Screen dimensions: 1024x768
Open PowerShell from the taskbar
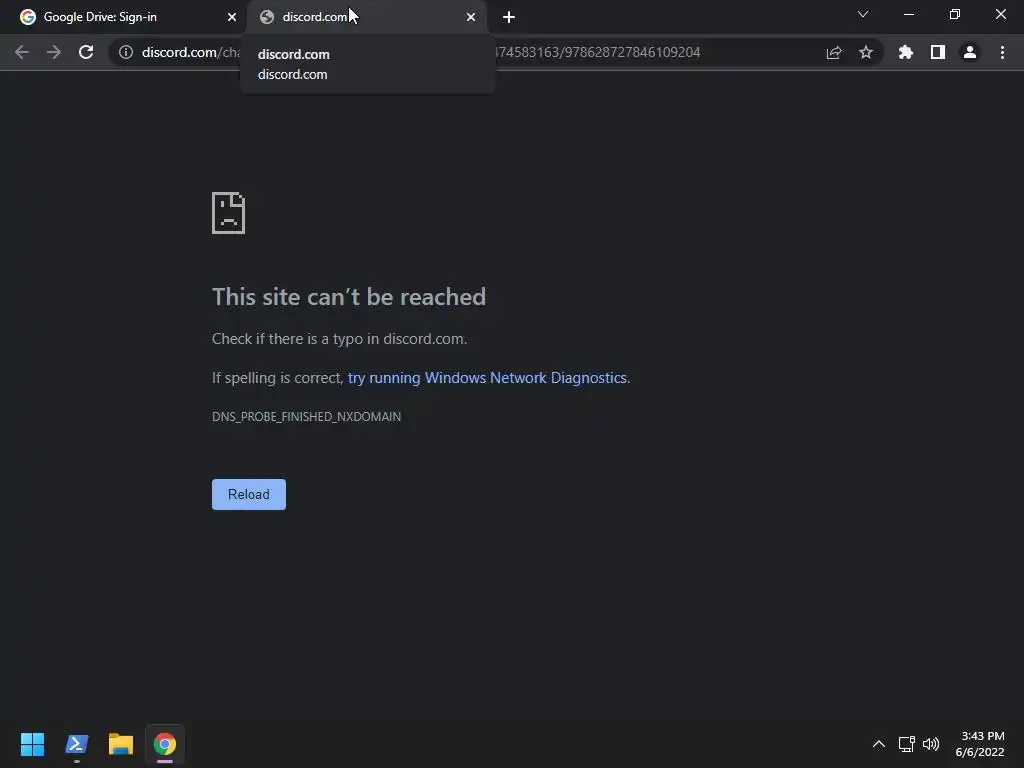pyautogui.click(x=76, y=744)
